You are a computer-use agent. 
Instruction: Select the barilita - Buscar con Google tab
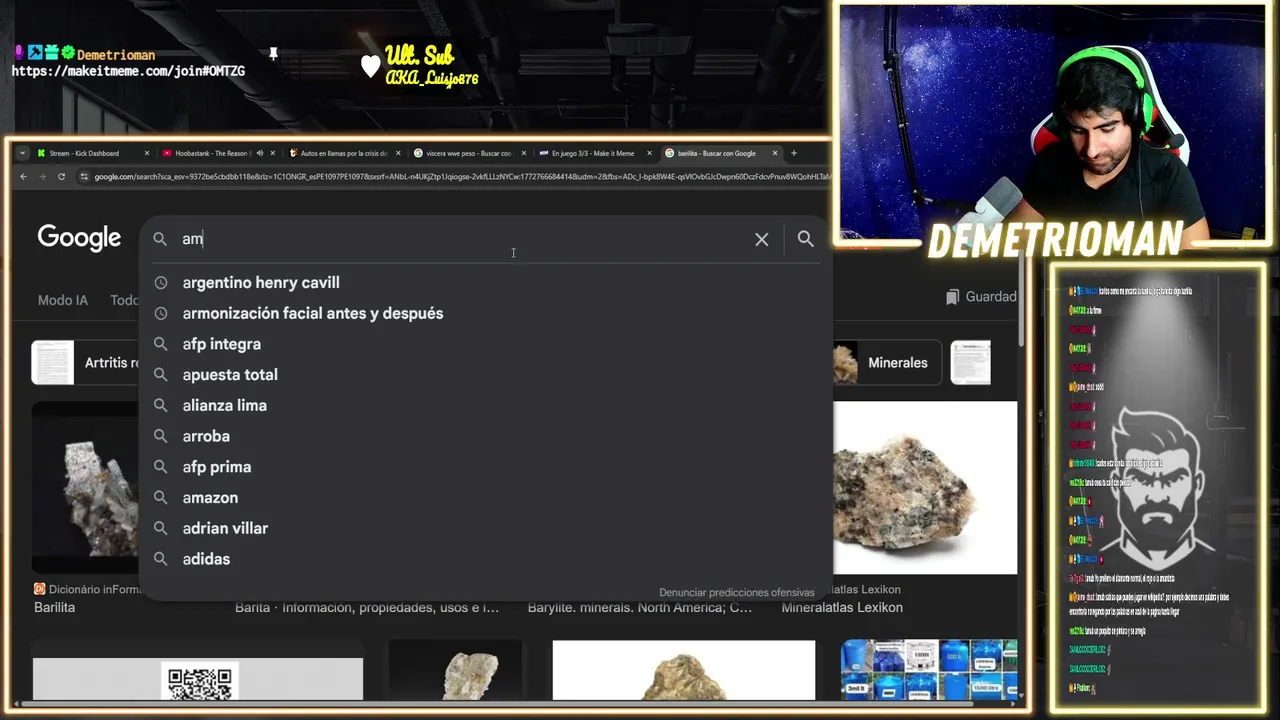pyautogui.click(x=716, y=153)
